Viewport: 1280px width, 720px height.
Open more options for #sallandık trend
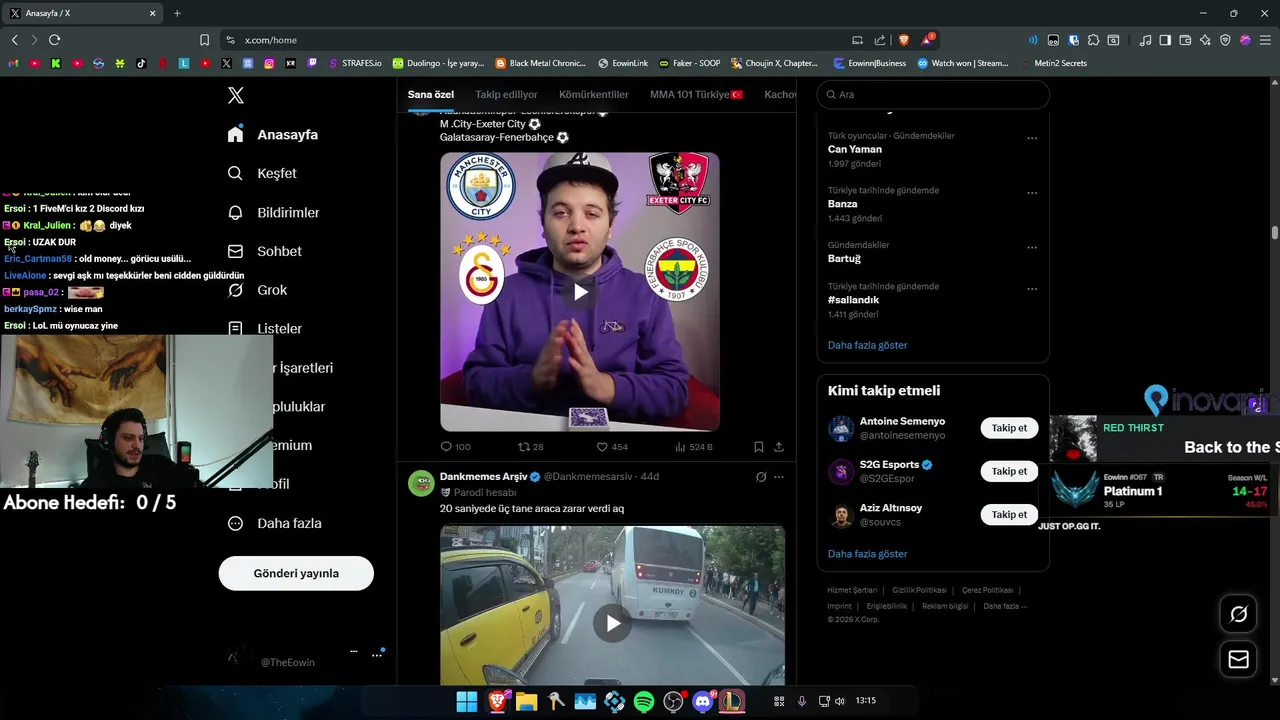tap(1032, 289)
